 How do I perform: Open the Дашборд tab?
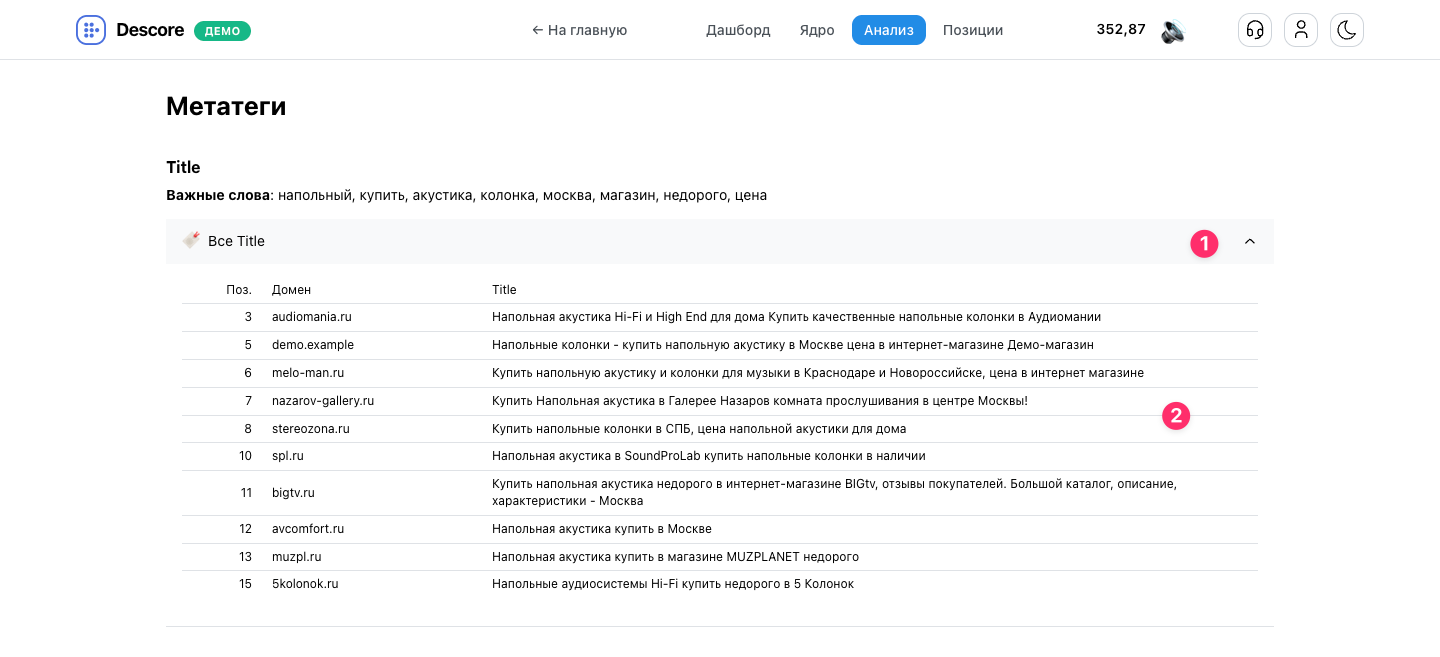click(738, 30)
